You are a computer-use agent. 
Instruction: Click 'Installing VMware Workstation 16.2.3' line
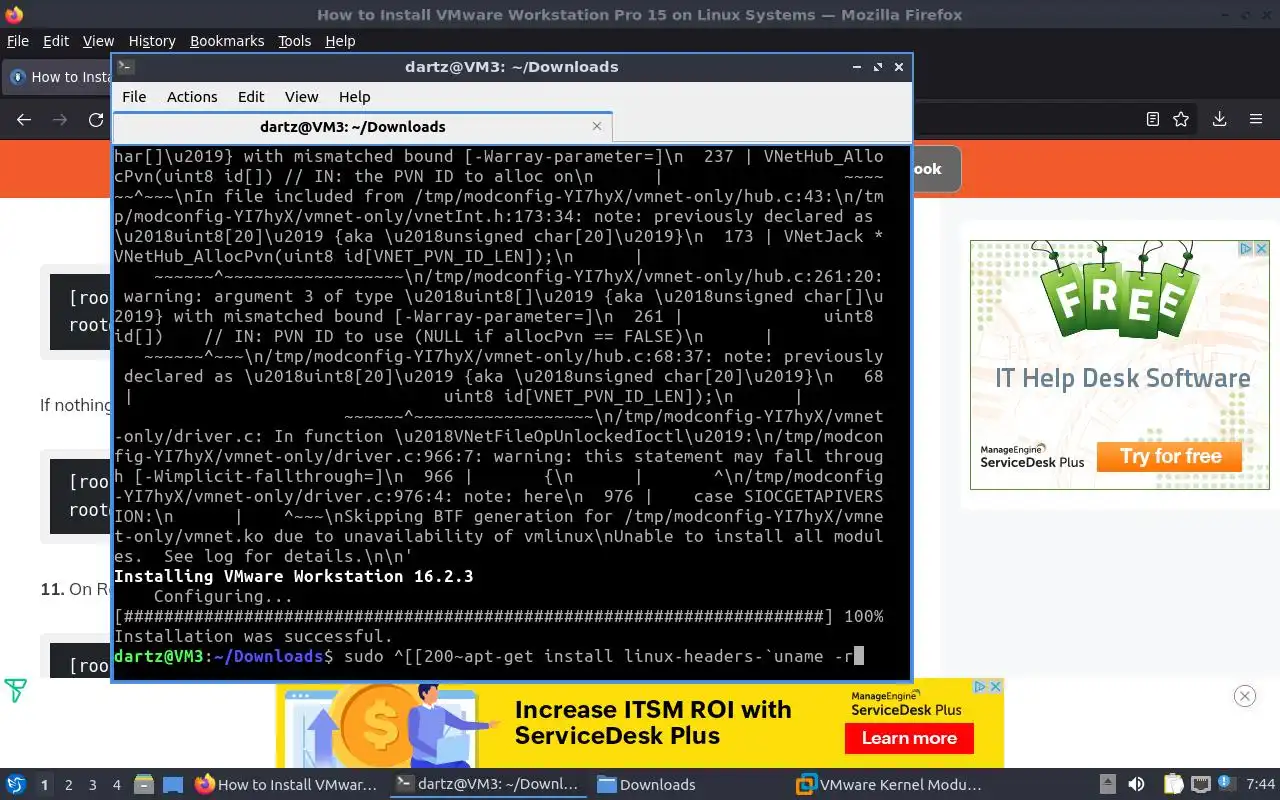[x=293, y=576]
